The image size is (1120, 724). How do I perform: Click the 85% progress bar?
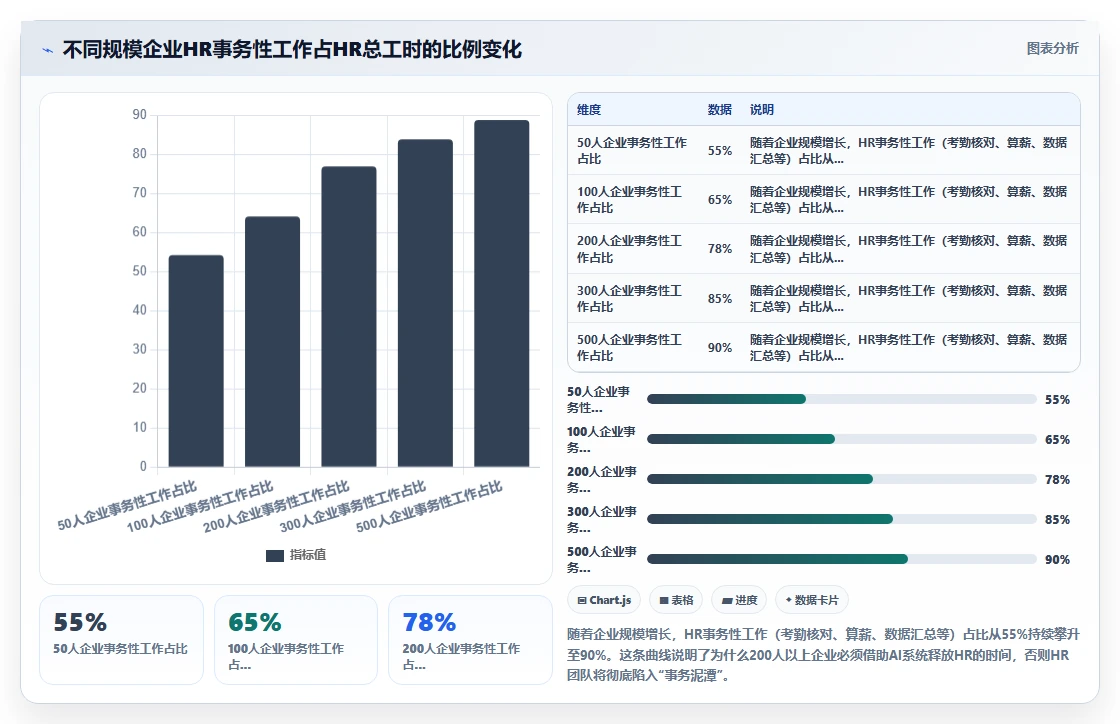(841, 519)
